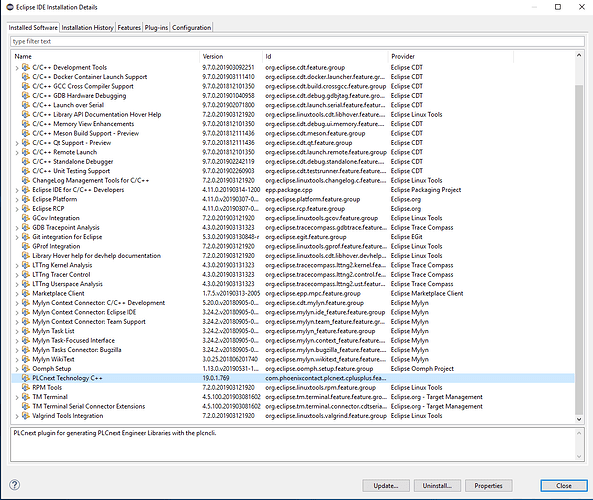Viewport: 593px width, 500px height.
Task: Click the GCC Cross Compiler Support icon
Action: pos(26,86)
